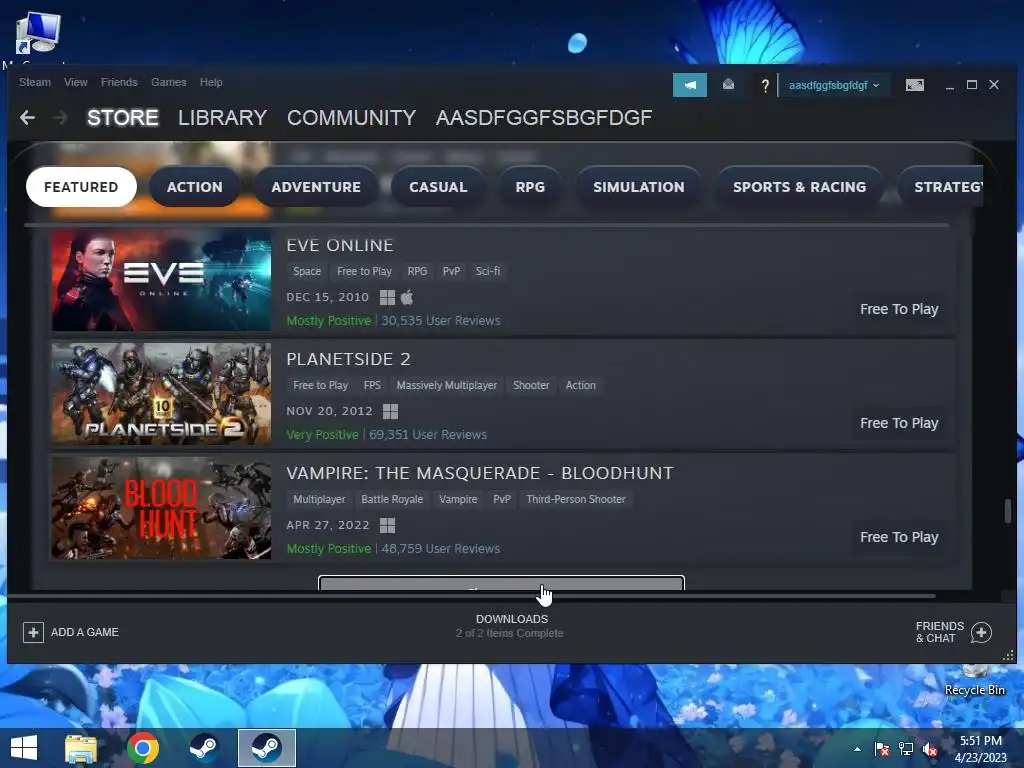Click the Steam back navigation arrow

27,118
